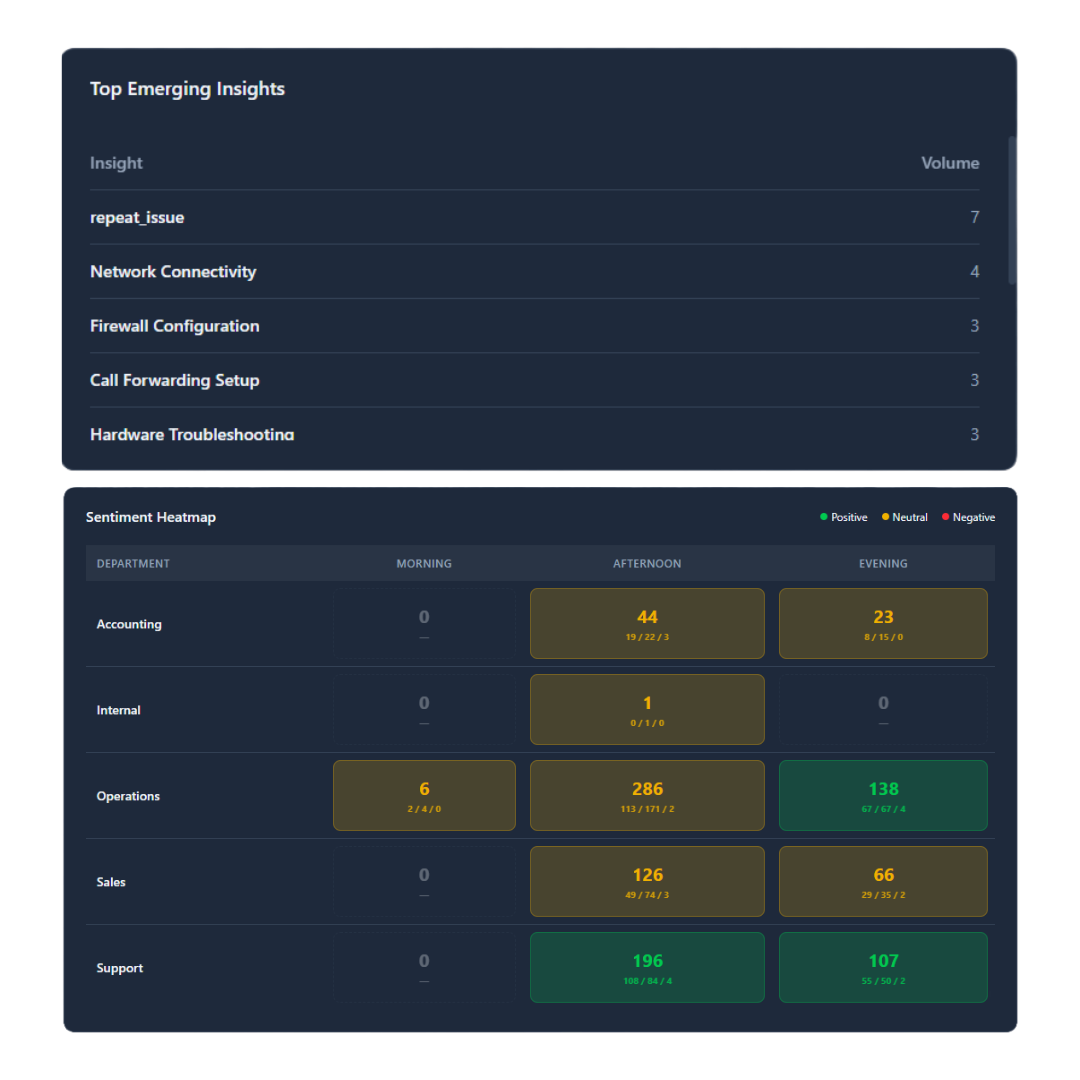Screen dimensions: 1080x1080
Task: Select Internal afternoon cell showing 1
Action: 647,709
